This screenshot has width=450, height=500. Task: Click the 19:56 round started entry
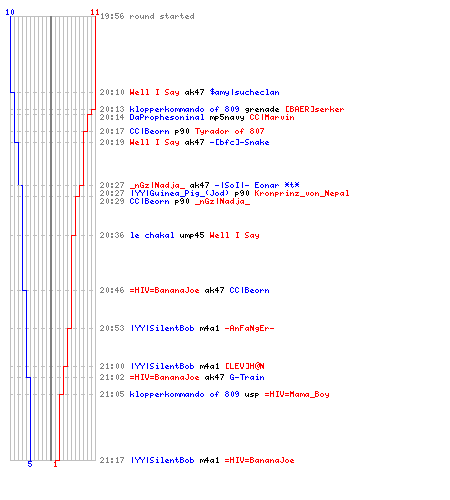pos(147,16)
